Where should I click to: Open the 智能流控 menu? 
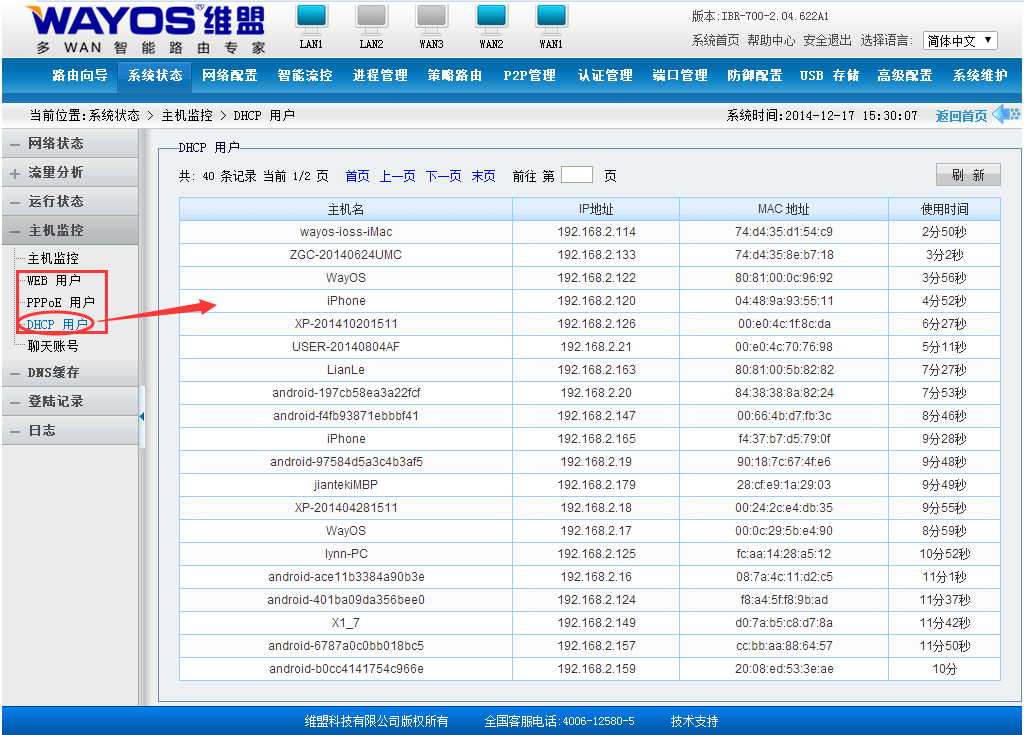304,75
